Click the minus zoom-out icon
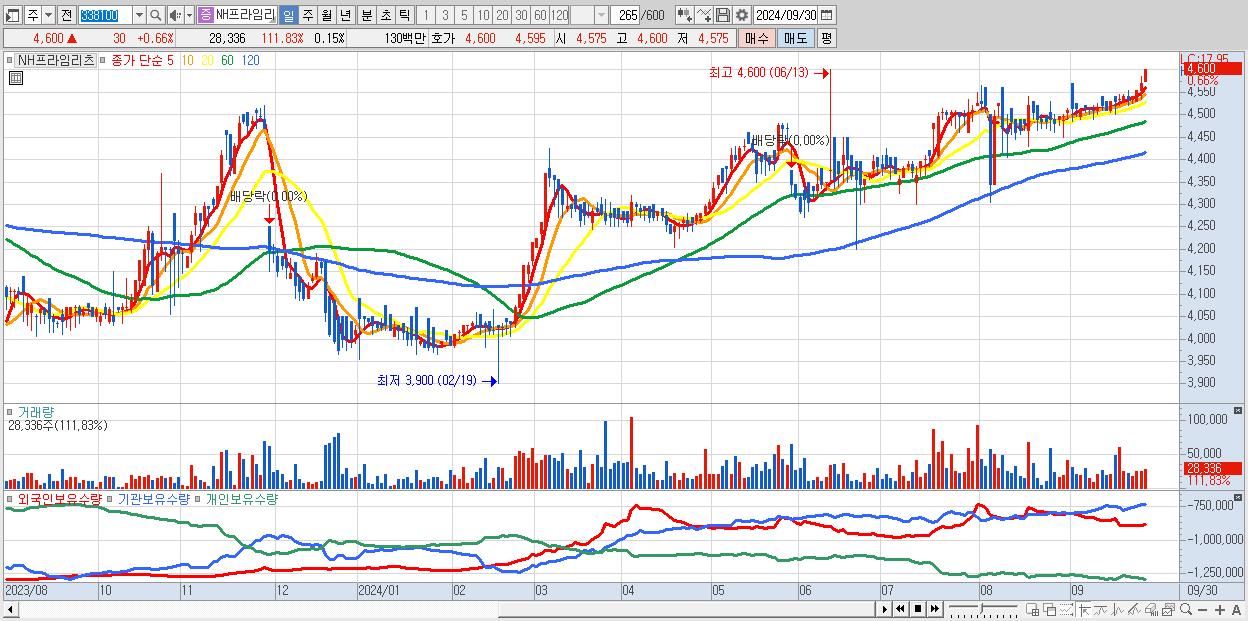This screenshot has width=1248, height=621. click(x=1202, y=609)
